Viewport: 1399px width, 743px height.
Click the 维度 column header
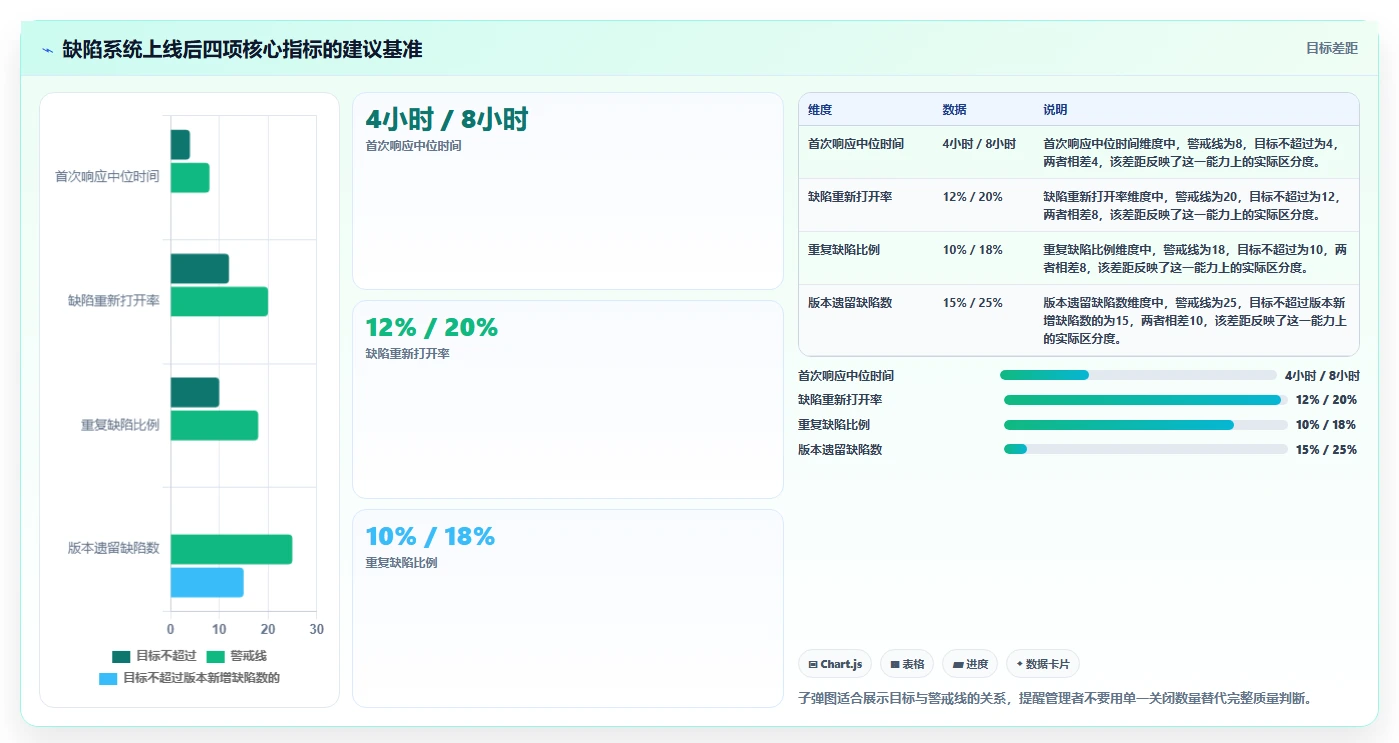pyautogui.click(x=820, y=110)
